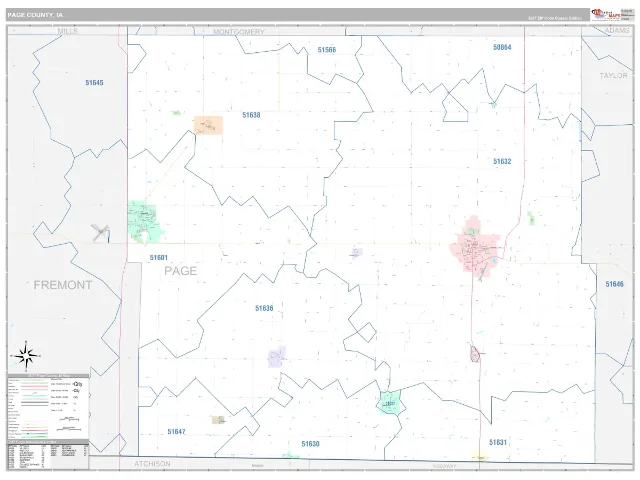Click ZIP code label 51647
640x480 pixels.
(x=176, y=431)
